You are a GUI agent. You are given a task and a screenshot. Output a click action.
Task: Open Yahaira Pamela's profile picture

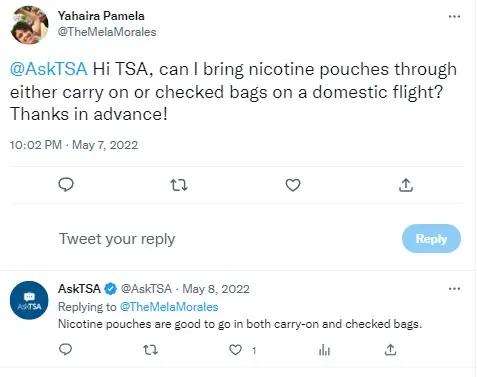(x=29, y=25)
